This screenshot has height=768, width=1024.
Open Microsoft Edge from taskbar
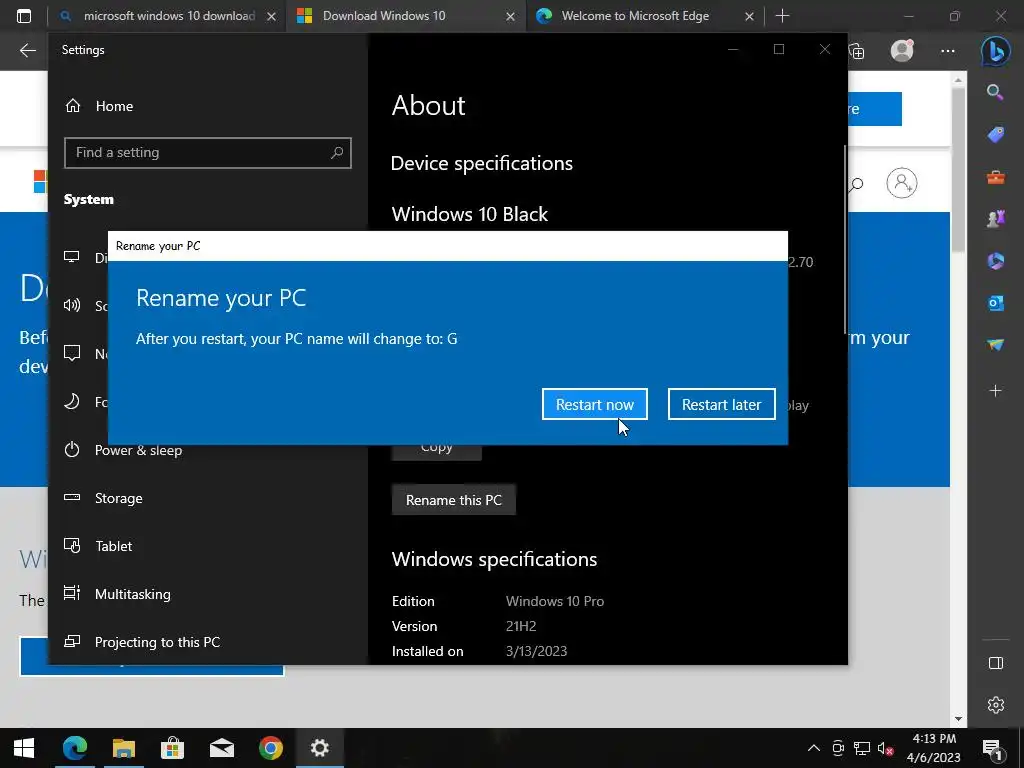pyautogui.click(x=74, y=748)
